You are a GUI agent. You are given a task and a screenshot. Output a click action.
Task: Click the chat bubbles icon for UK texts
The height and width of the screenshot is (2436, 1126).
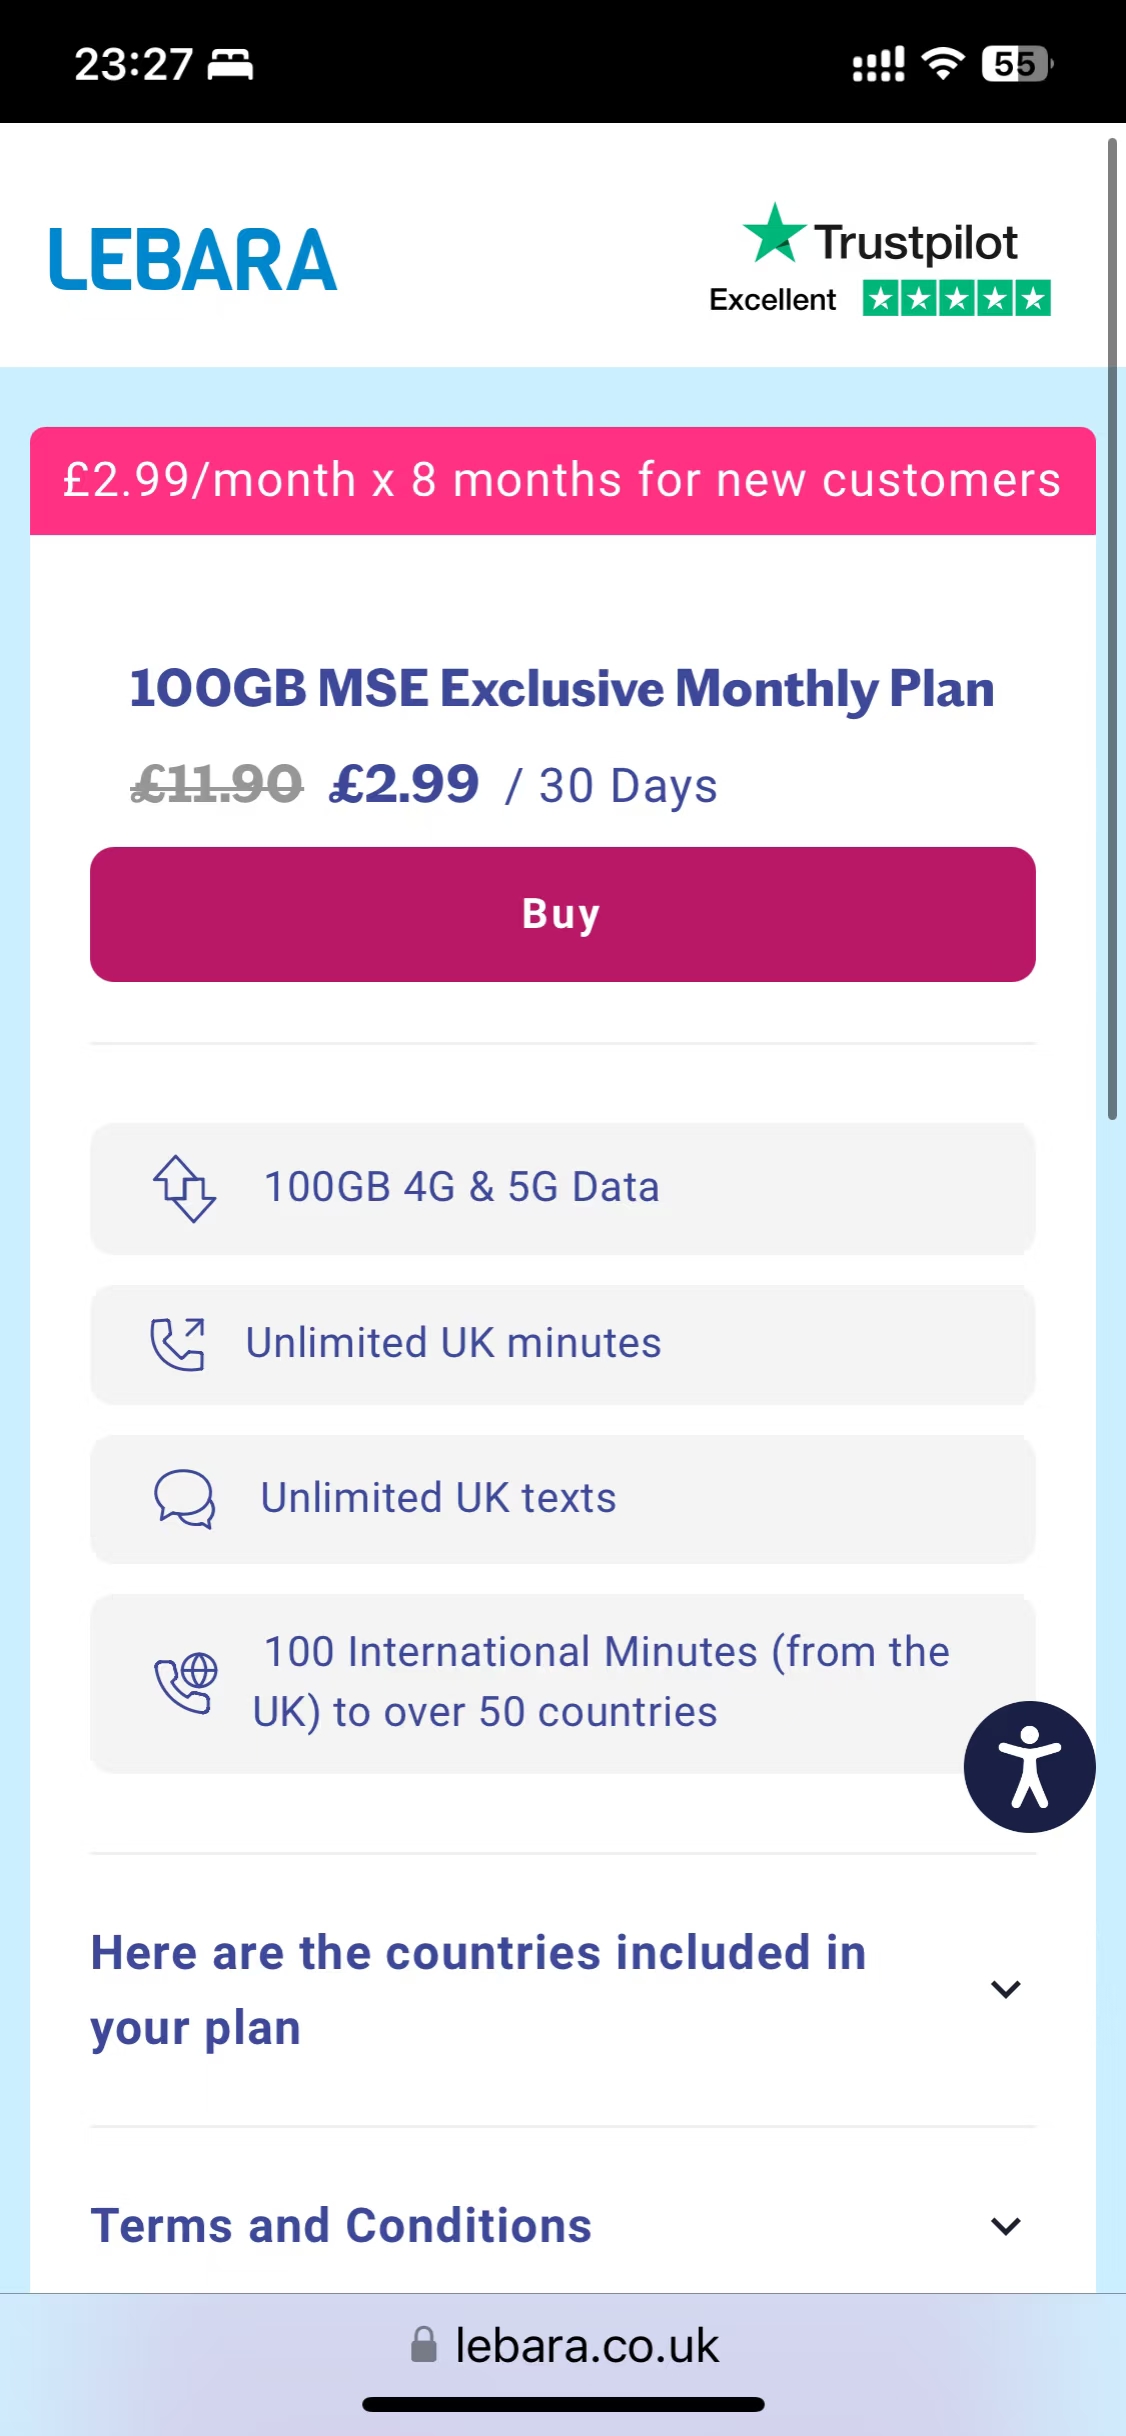(182, 1498)
